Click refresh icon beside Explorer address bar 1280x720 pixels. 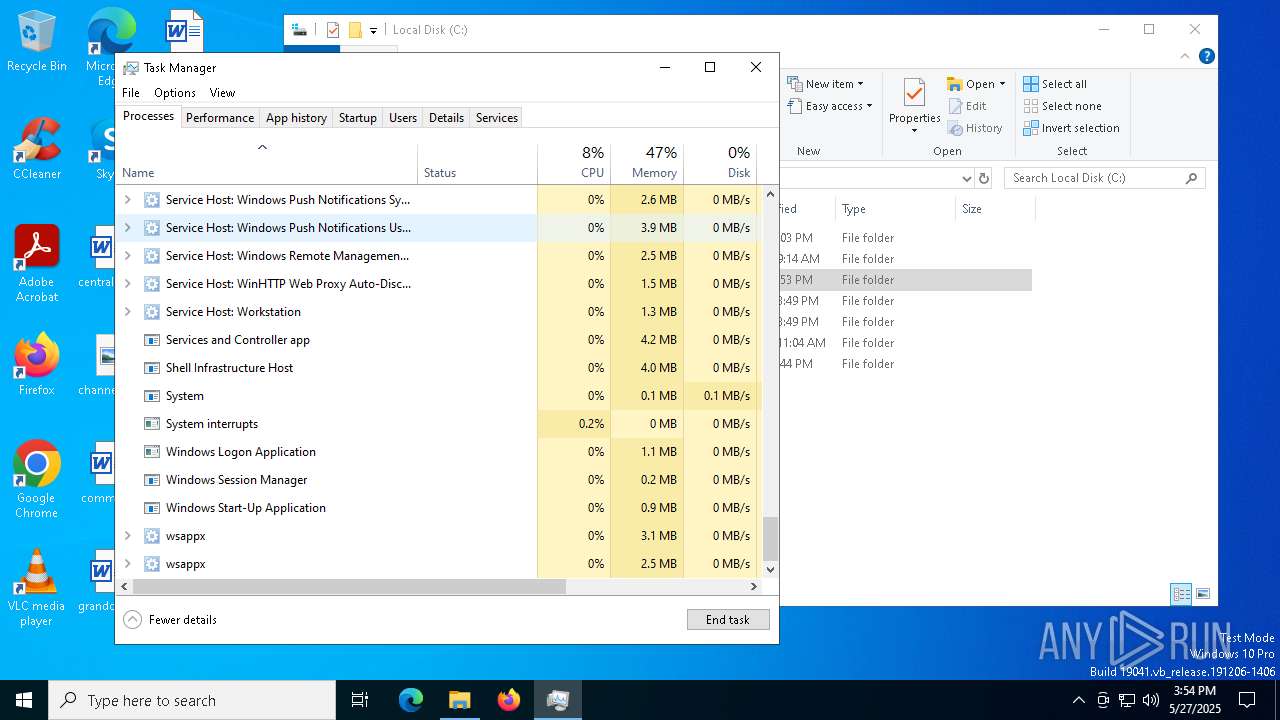984,178
